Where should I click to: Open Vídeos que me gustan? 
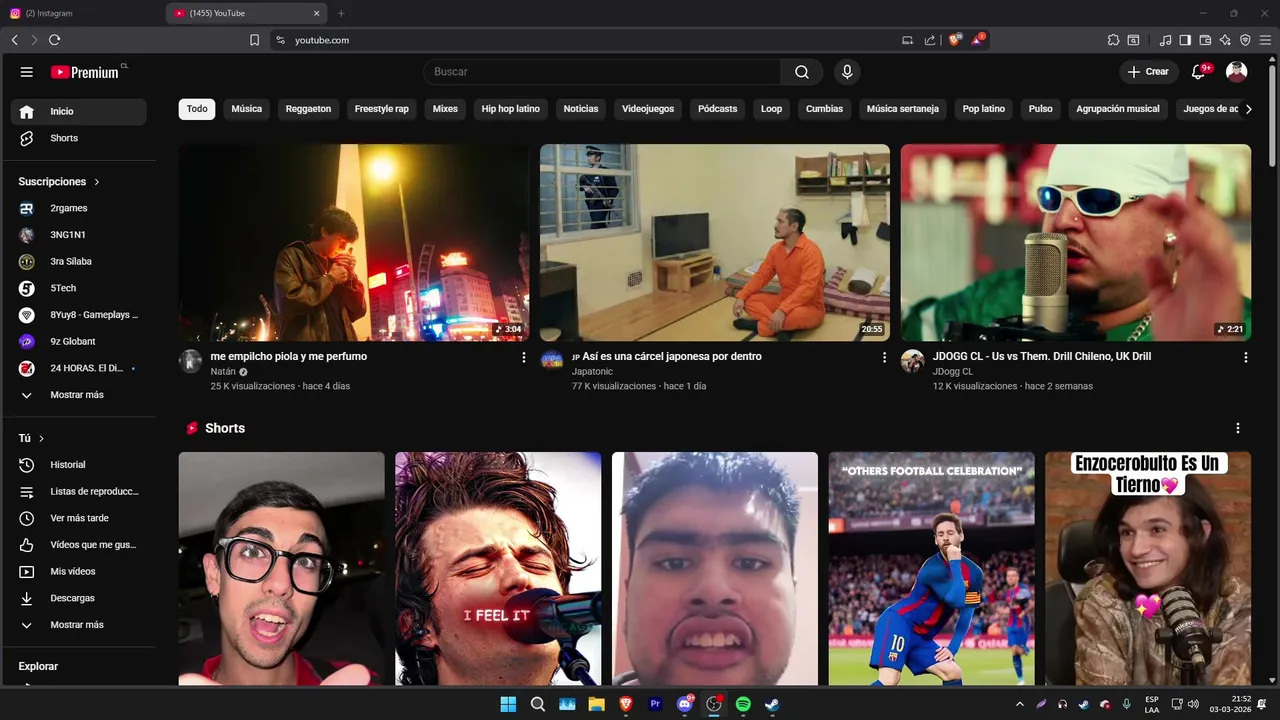pos(79,545)
